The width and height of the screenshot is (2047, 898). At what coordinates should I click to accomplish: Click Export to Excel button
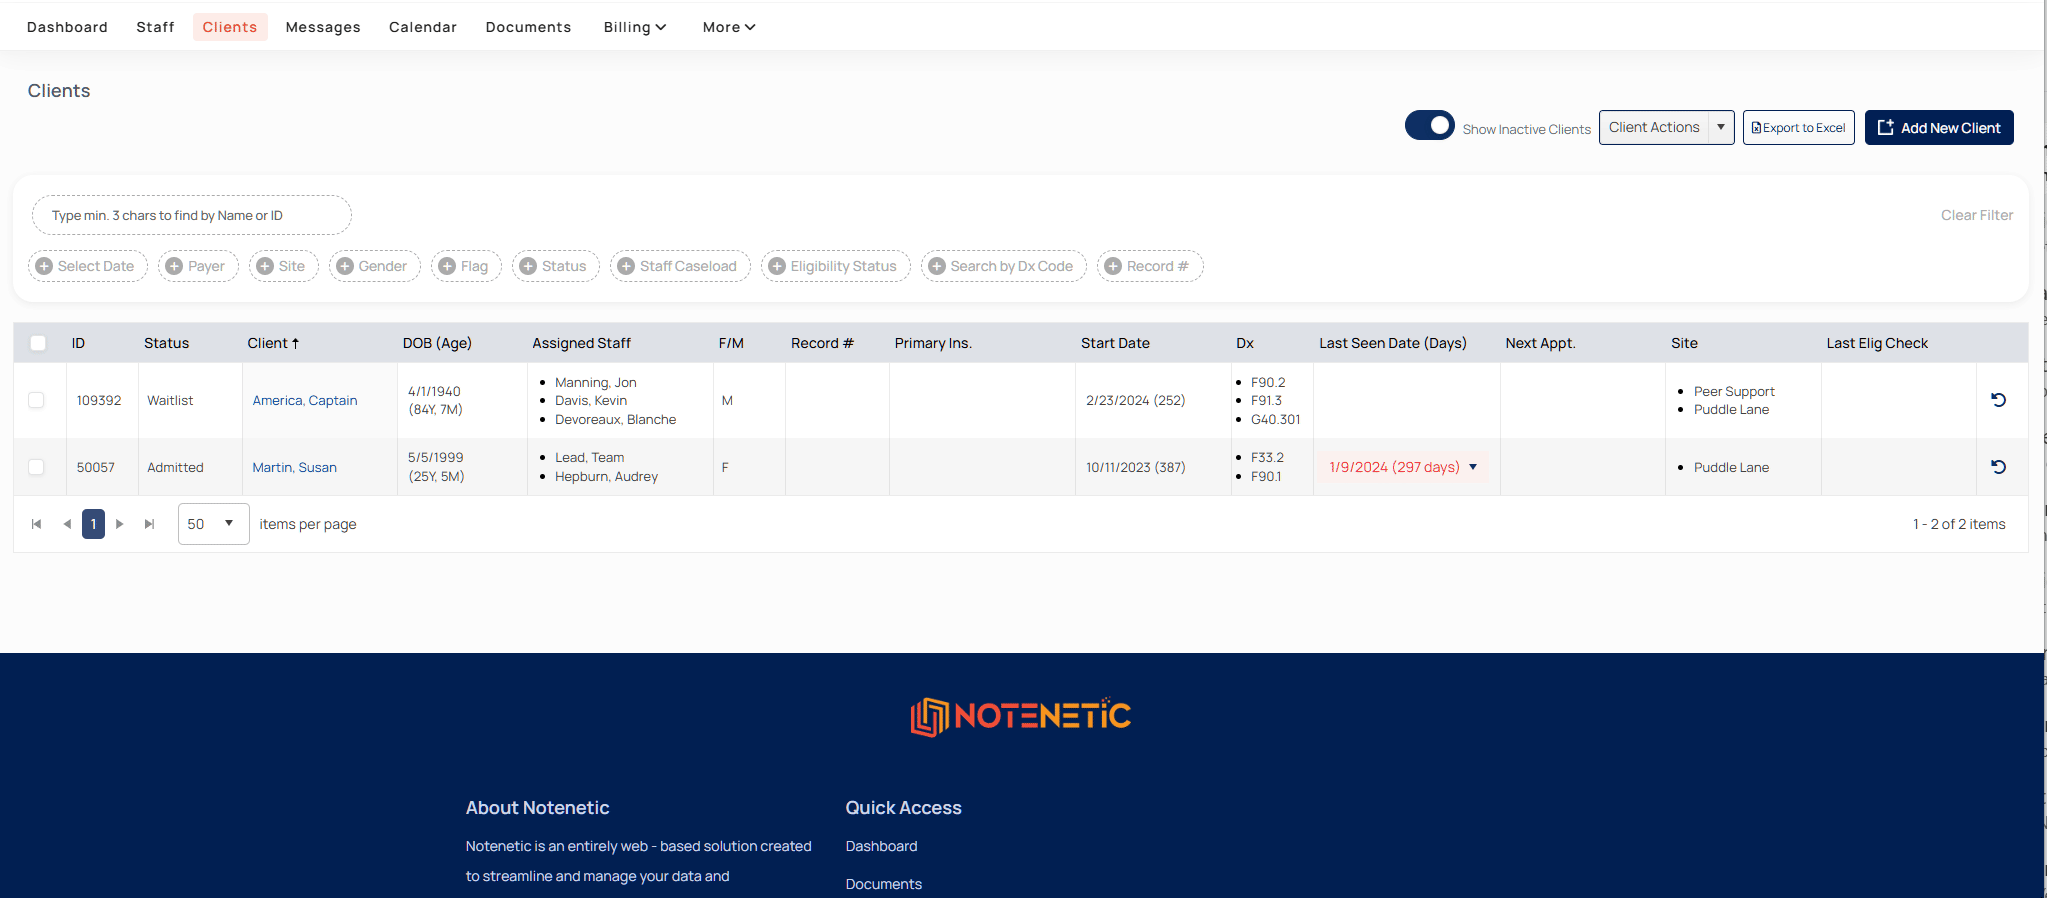pos(1798,127)
